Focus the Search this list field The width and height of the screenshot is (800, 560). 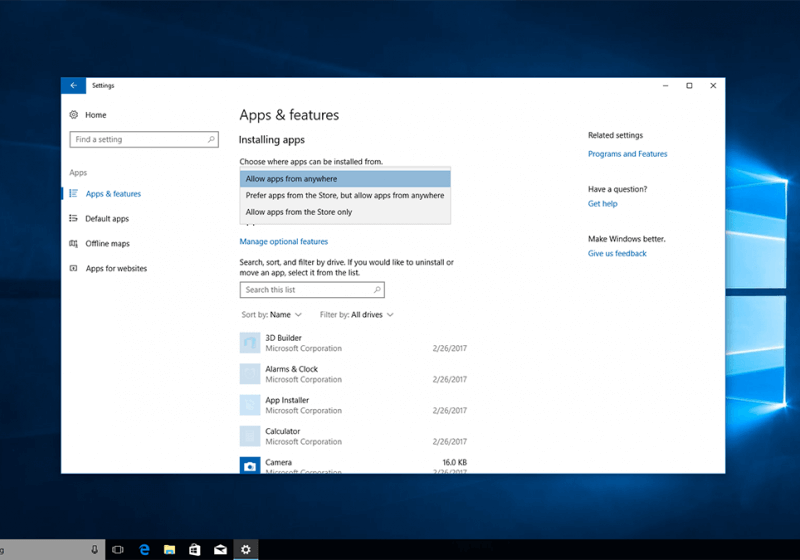coord(312,290)
